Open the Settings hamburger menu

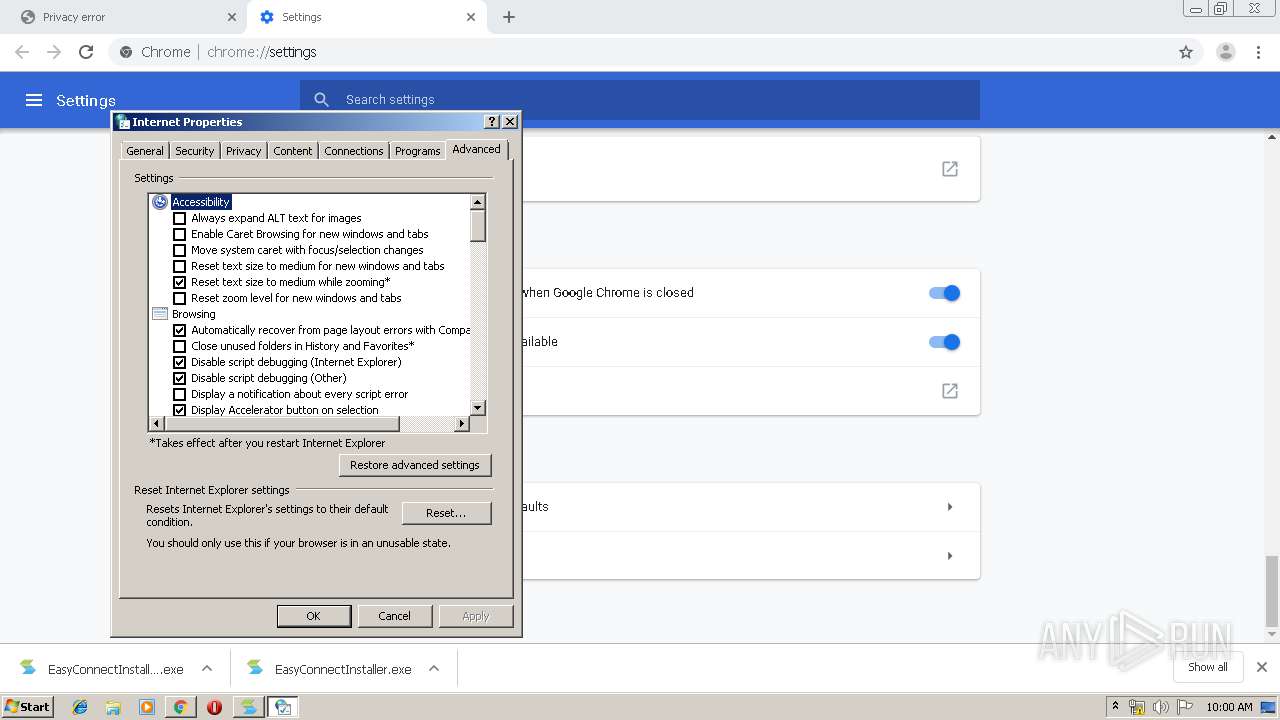click(x=34, y=100)
